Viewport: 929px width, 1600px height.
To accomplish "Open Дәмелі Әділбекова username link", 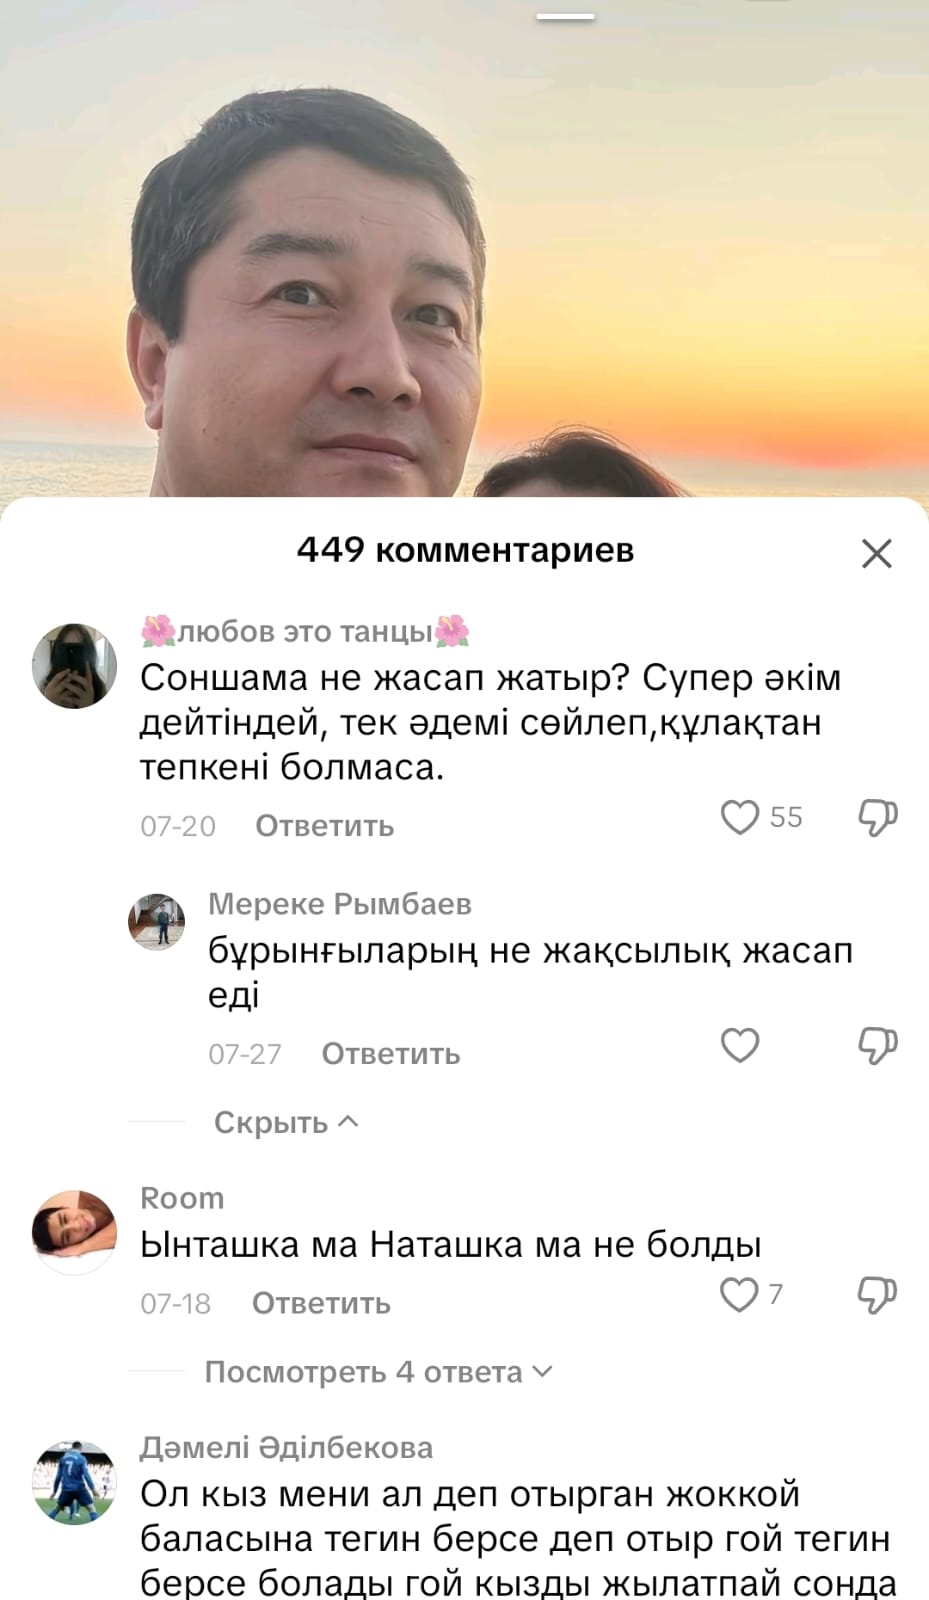I will [287, 1447].
